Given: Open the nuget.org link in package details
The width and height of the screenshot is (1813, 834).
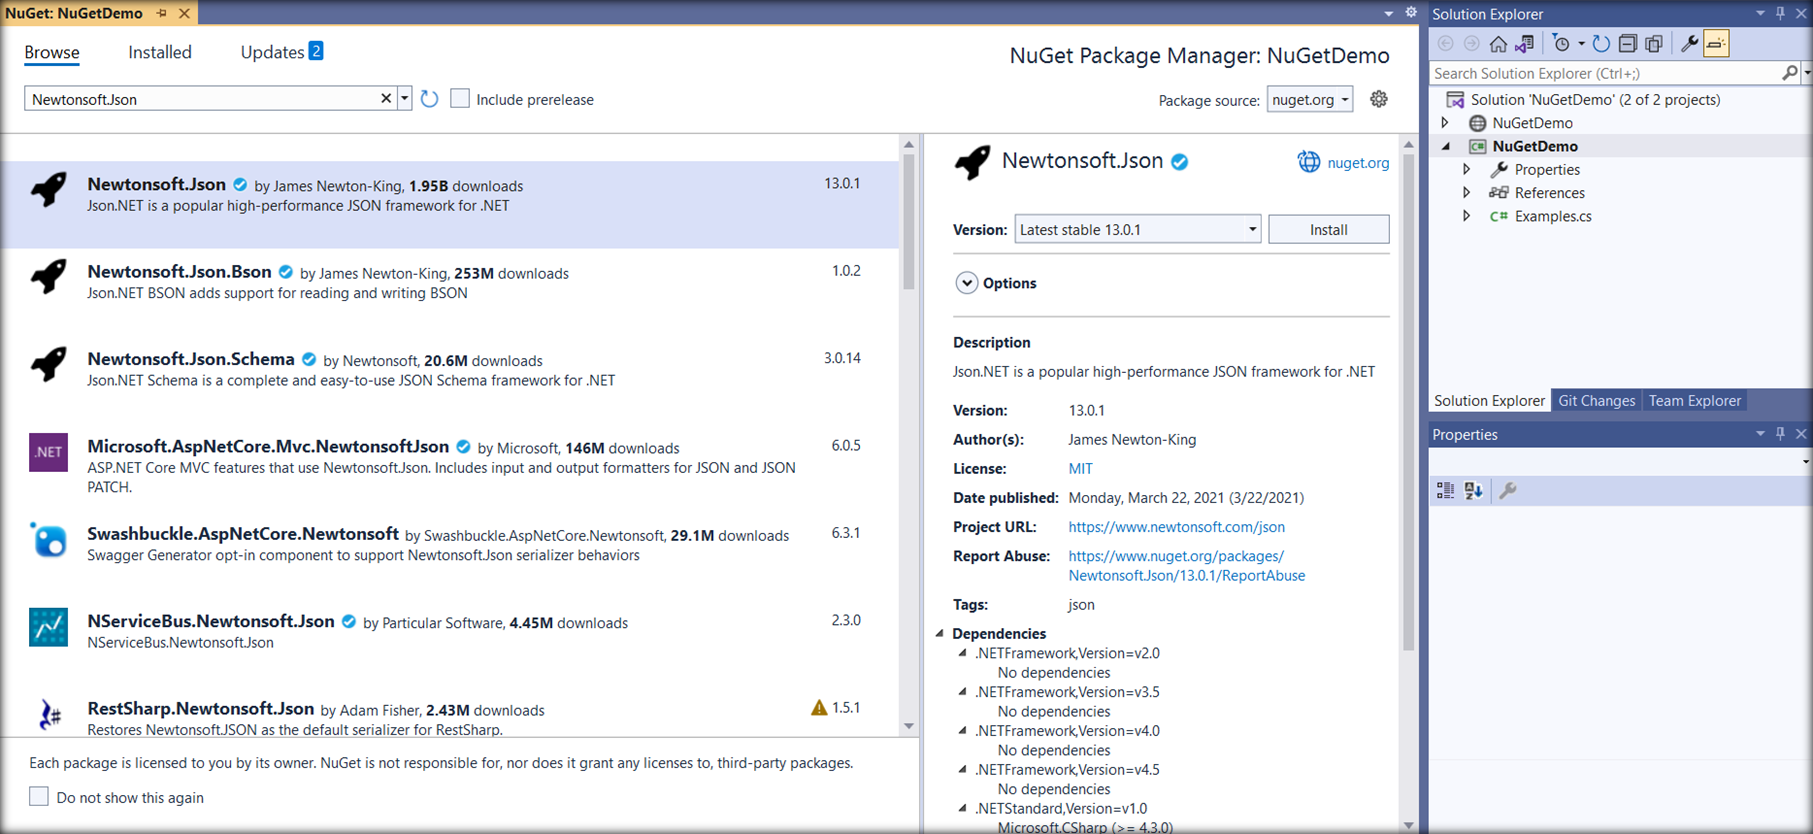Looking at the screenshot, I should (1358, 162).
